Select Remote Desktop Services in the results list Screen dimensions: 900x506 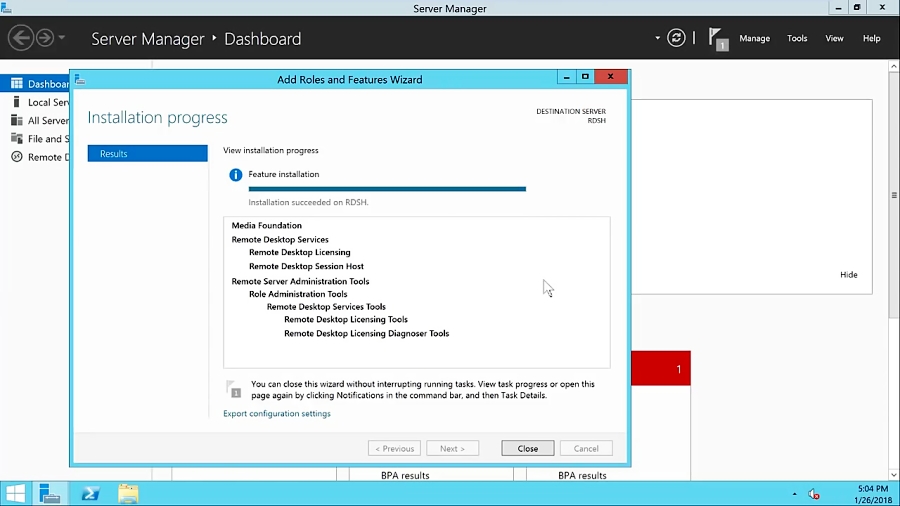280,240
